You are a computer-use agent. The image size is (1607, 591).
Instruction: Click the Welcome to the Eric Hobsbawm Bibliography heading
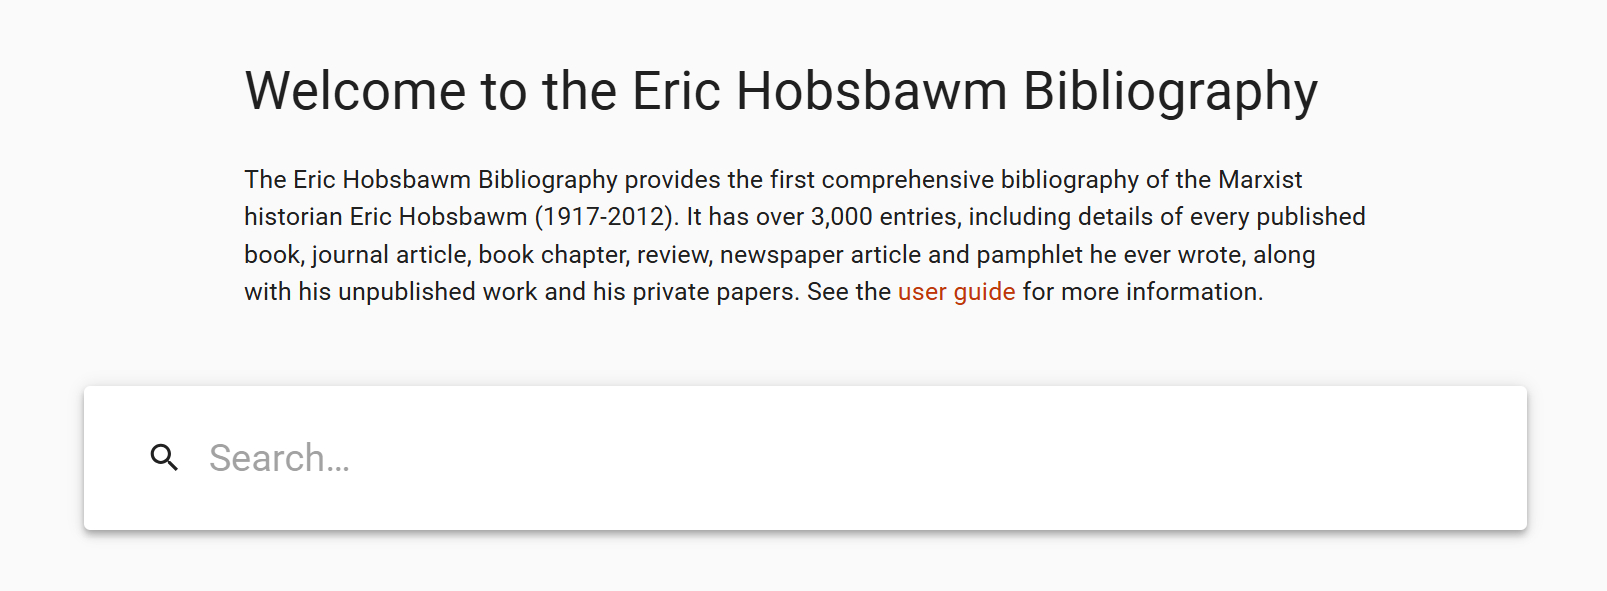pos(781,91)
